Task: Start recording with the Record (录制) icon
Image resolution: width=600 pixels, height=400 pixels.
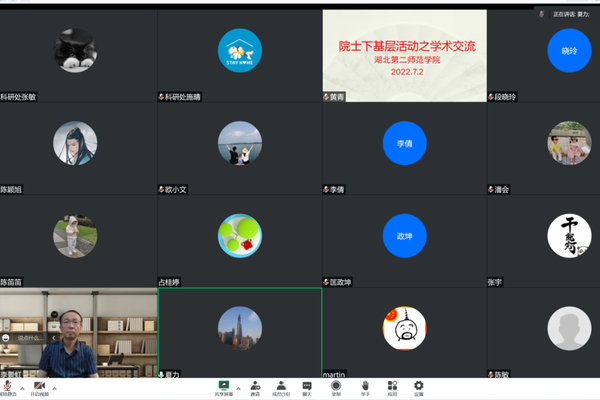Action: [337, 387]
